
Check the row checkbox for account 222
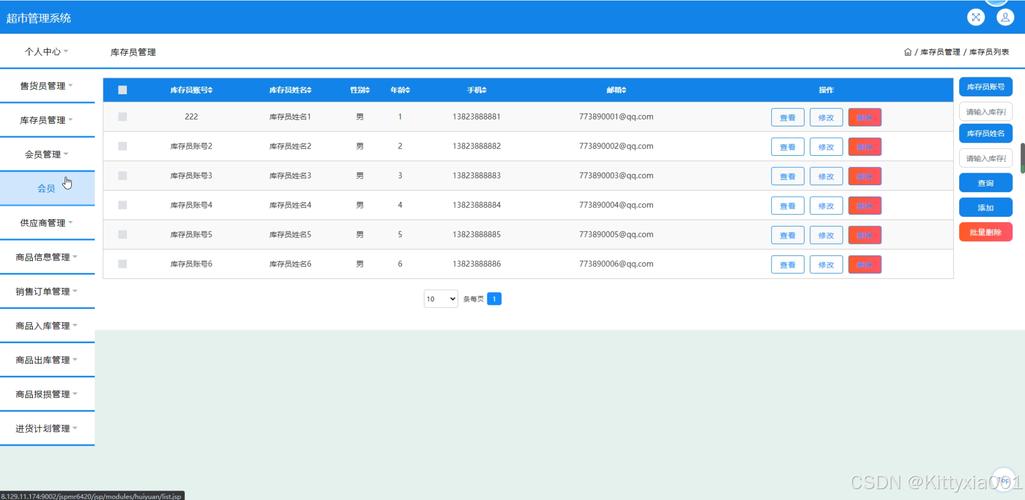[x=122, y=117]
